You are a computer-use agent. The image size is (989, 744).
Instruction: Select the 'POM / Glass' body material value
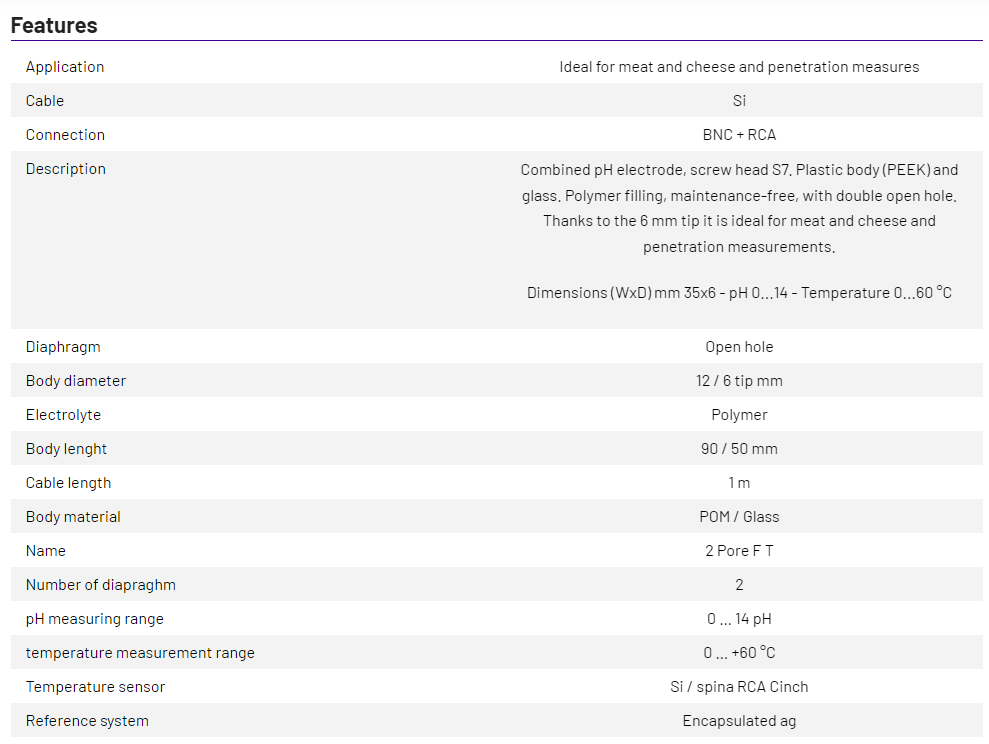coord(739,517)
